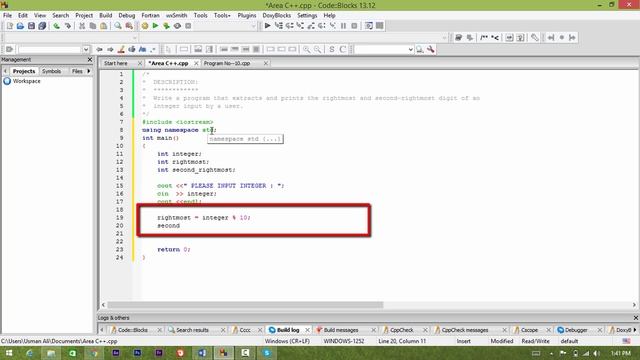Click the Break debugger pause icon
640x360 pixels.
click(x=344, y=26)
